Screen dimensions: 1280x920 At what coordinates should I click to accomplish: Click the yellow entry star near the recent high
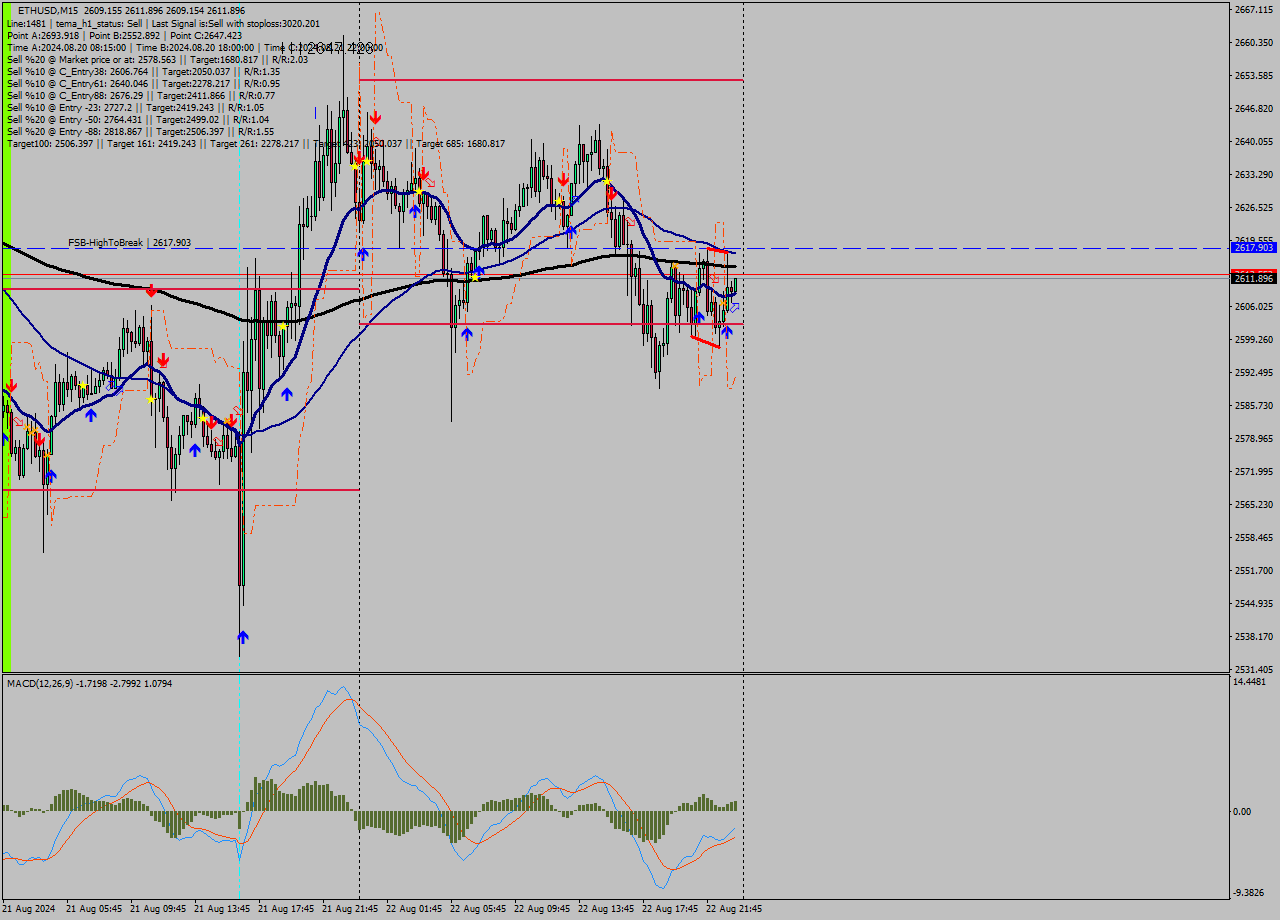click(607, 183)
